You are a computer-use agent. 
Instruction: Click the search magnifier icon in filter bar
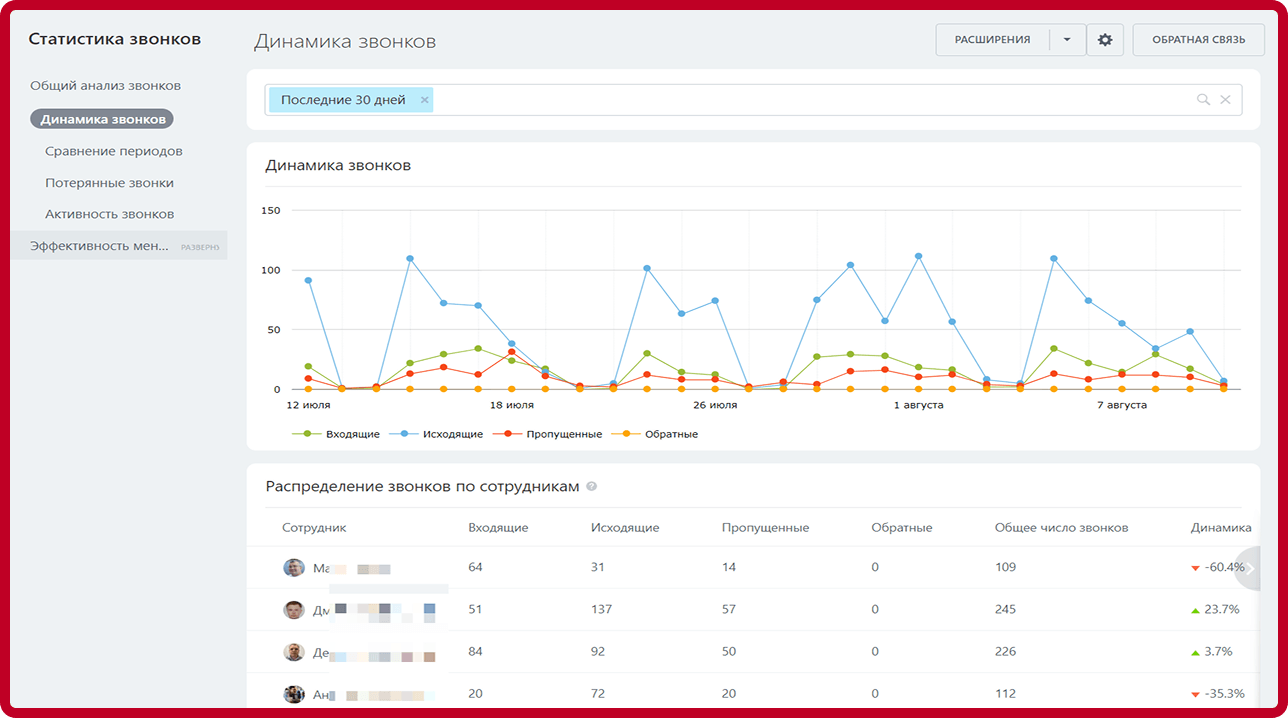click(1203, 100)
